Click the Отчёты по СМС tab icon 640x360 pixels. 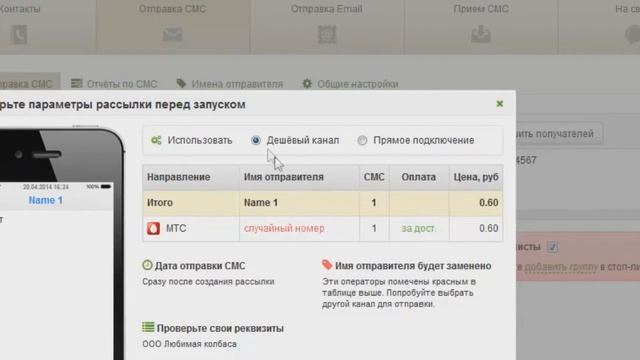(76, 84)
